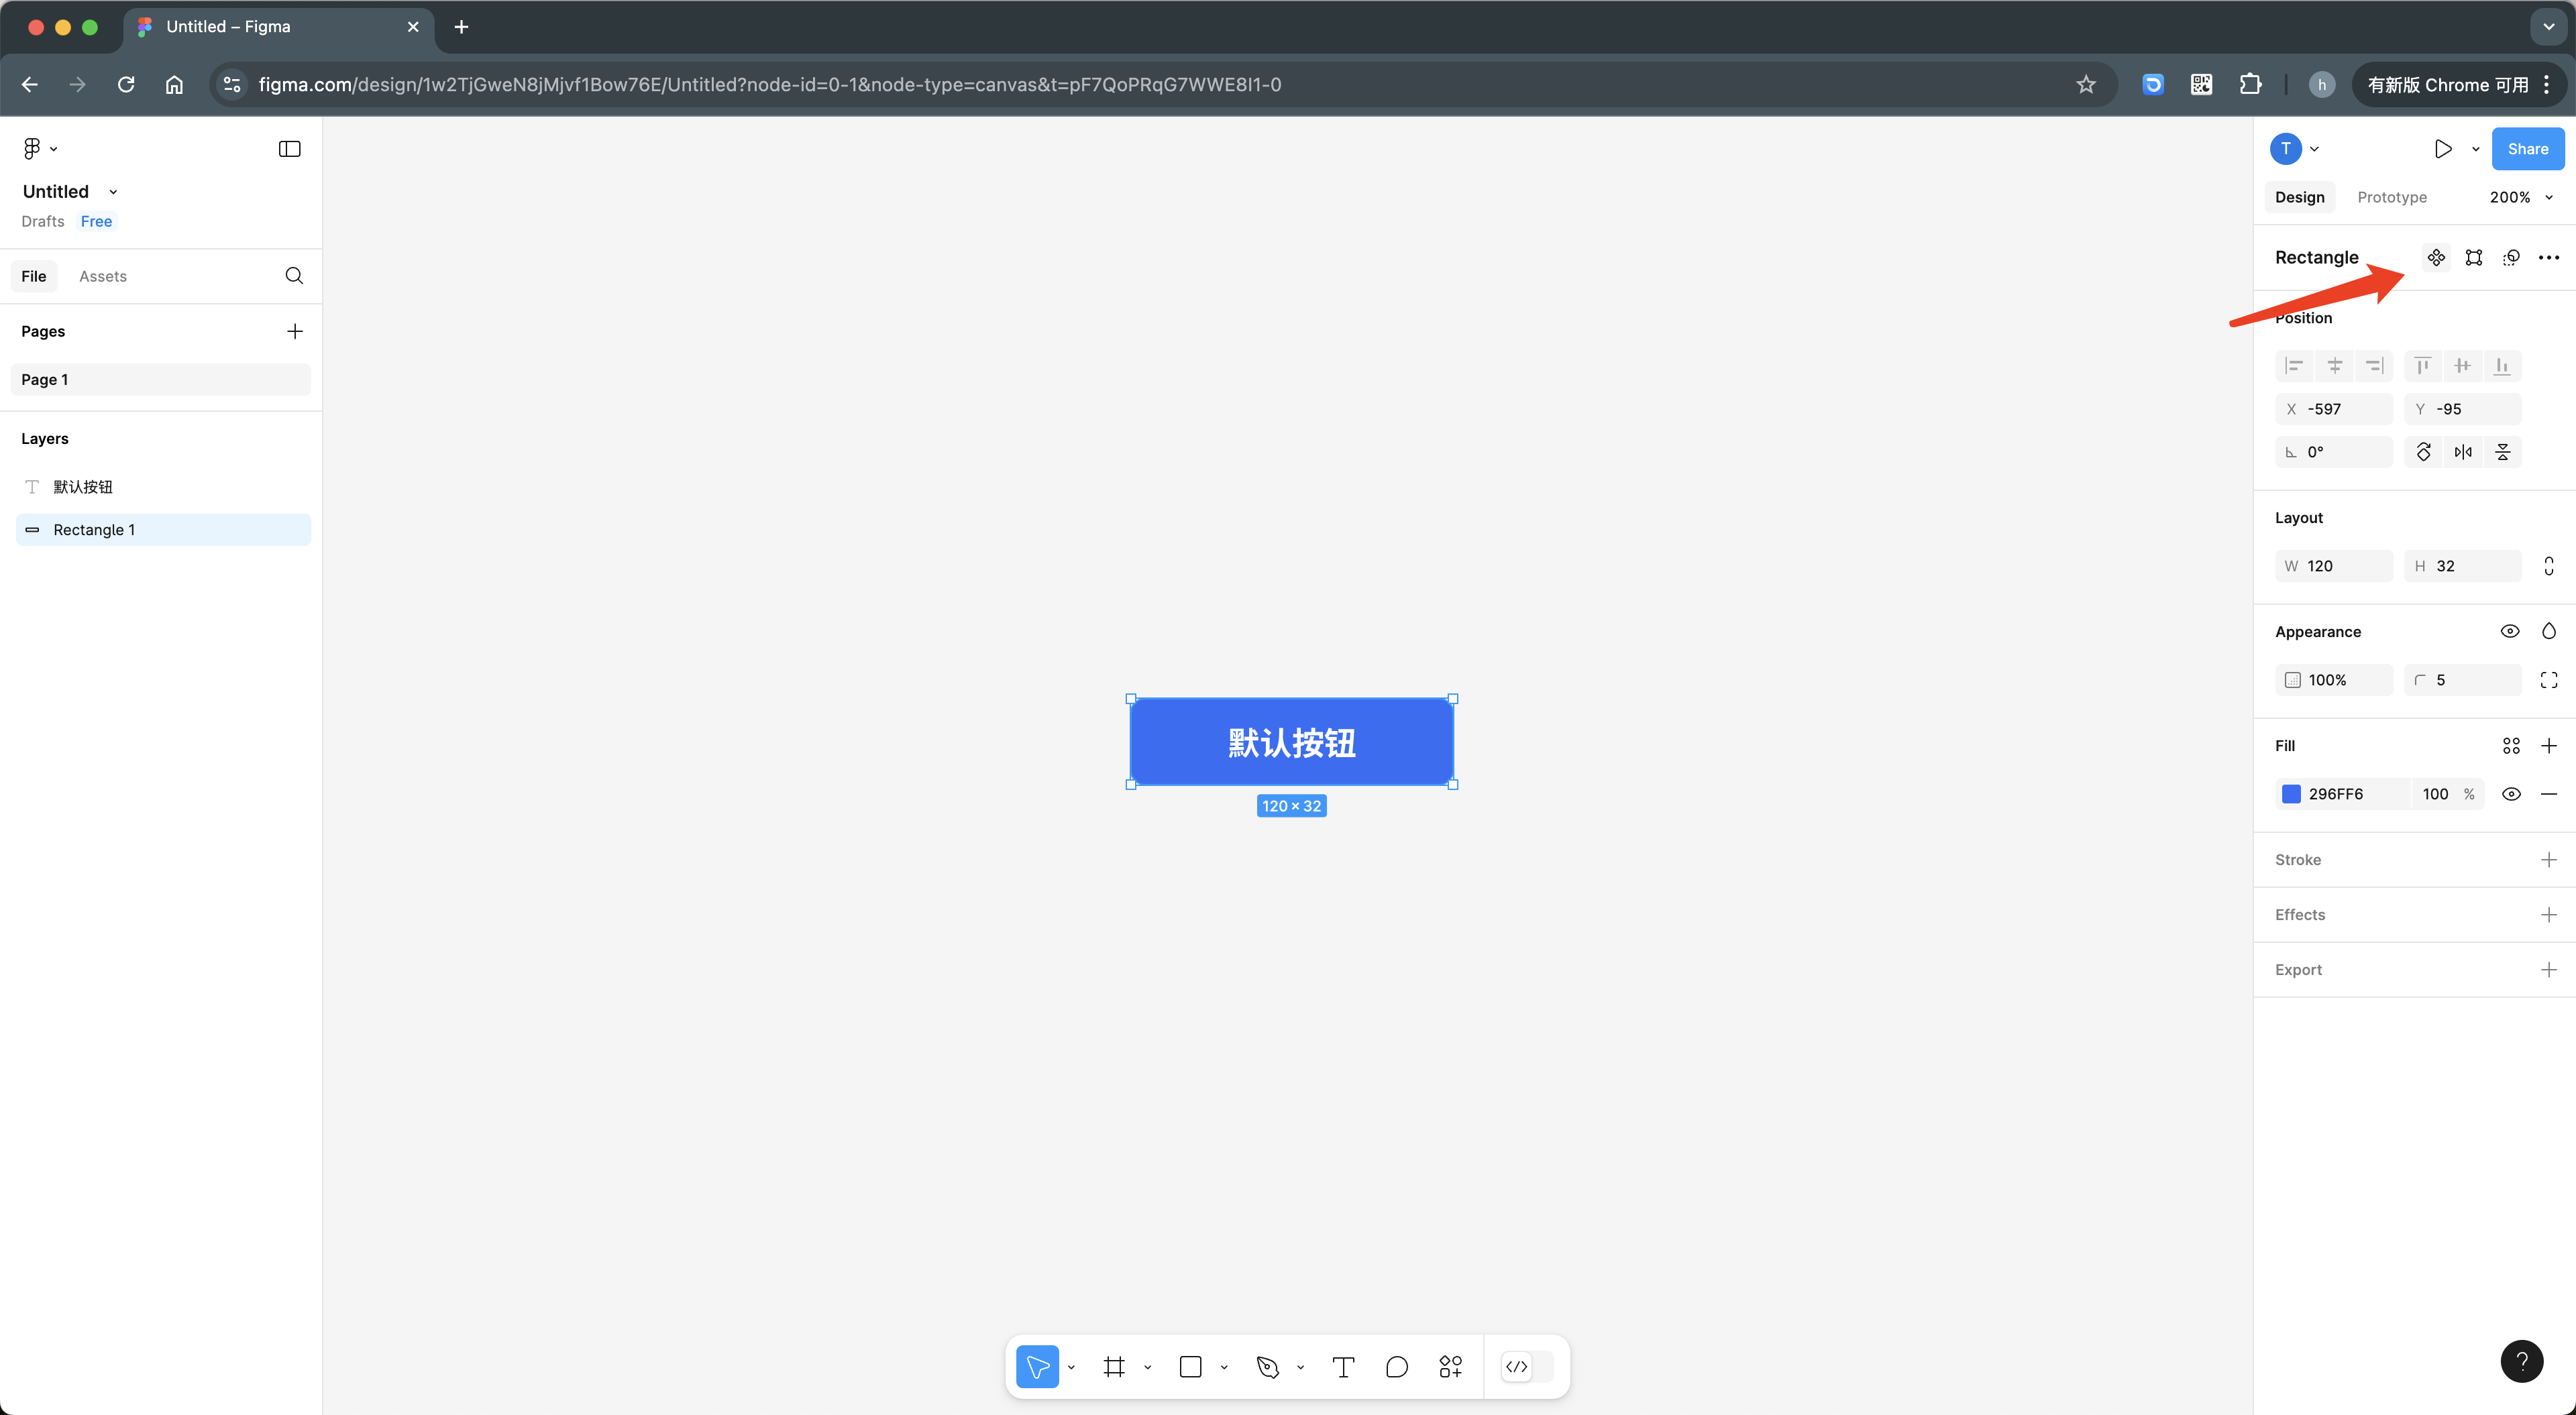The image size is (2576, 1415).
Task: Open the Figma main menu logo
Action: click(32, 149)
